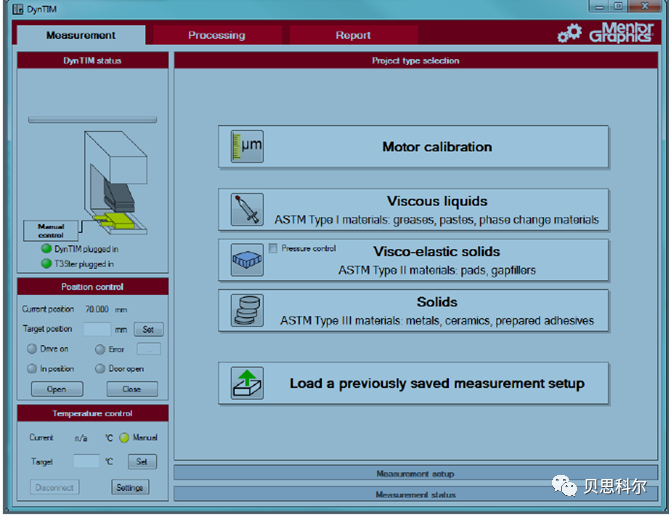Viewport: 669px width, 516px height.
Task: Click the Manual control label box
Action: tap(51, 230)
